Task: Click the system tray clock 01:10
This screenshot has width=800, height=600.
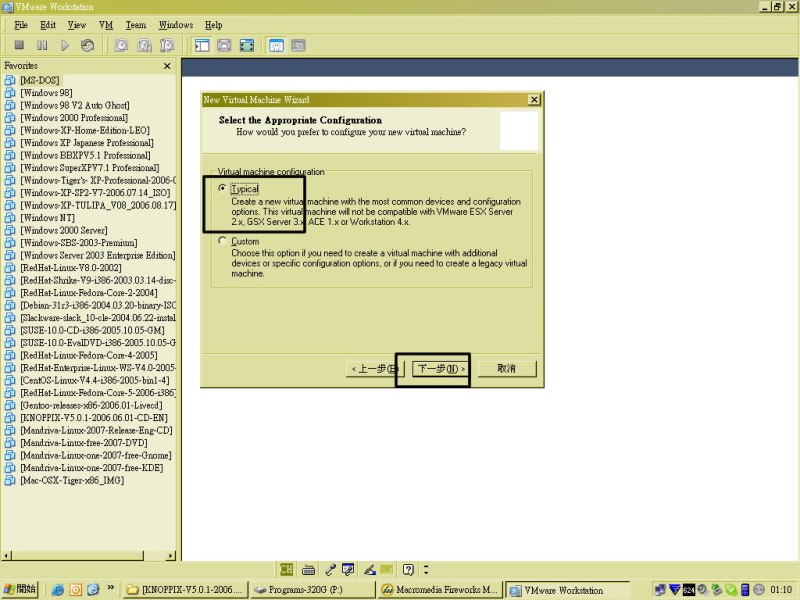Action: tap(781, 590)
